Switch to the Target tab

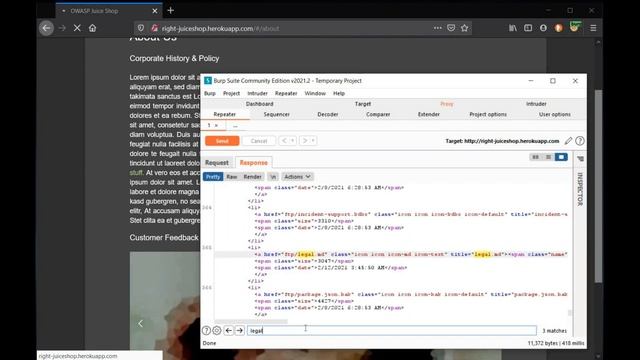point(363,104)
